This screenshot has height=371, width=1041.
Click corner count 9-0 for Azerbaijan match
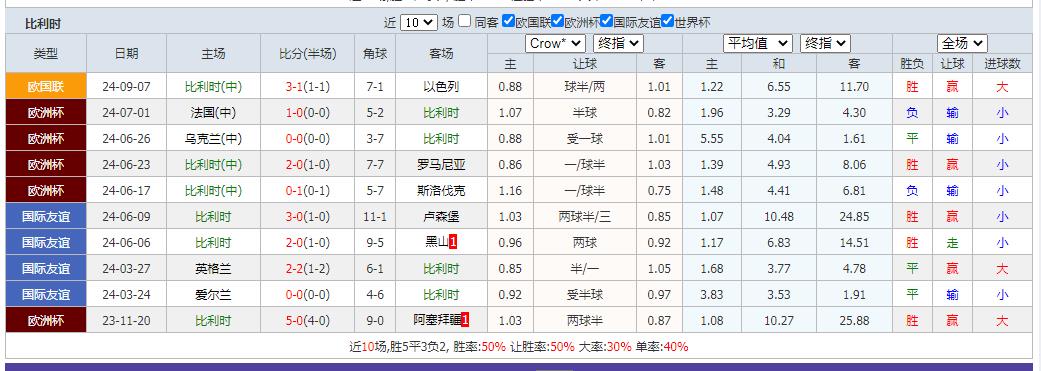click(x=376, y=321)
